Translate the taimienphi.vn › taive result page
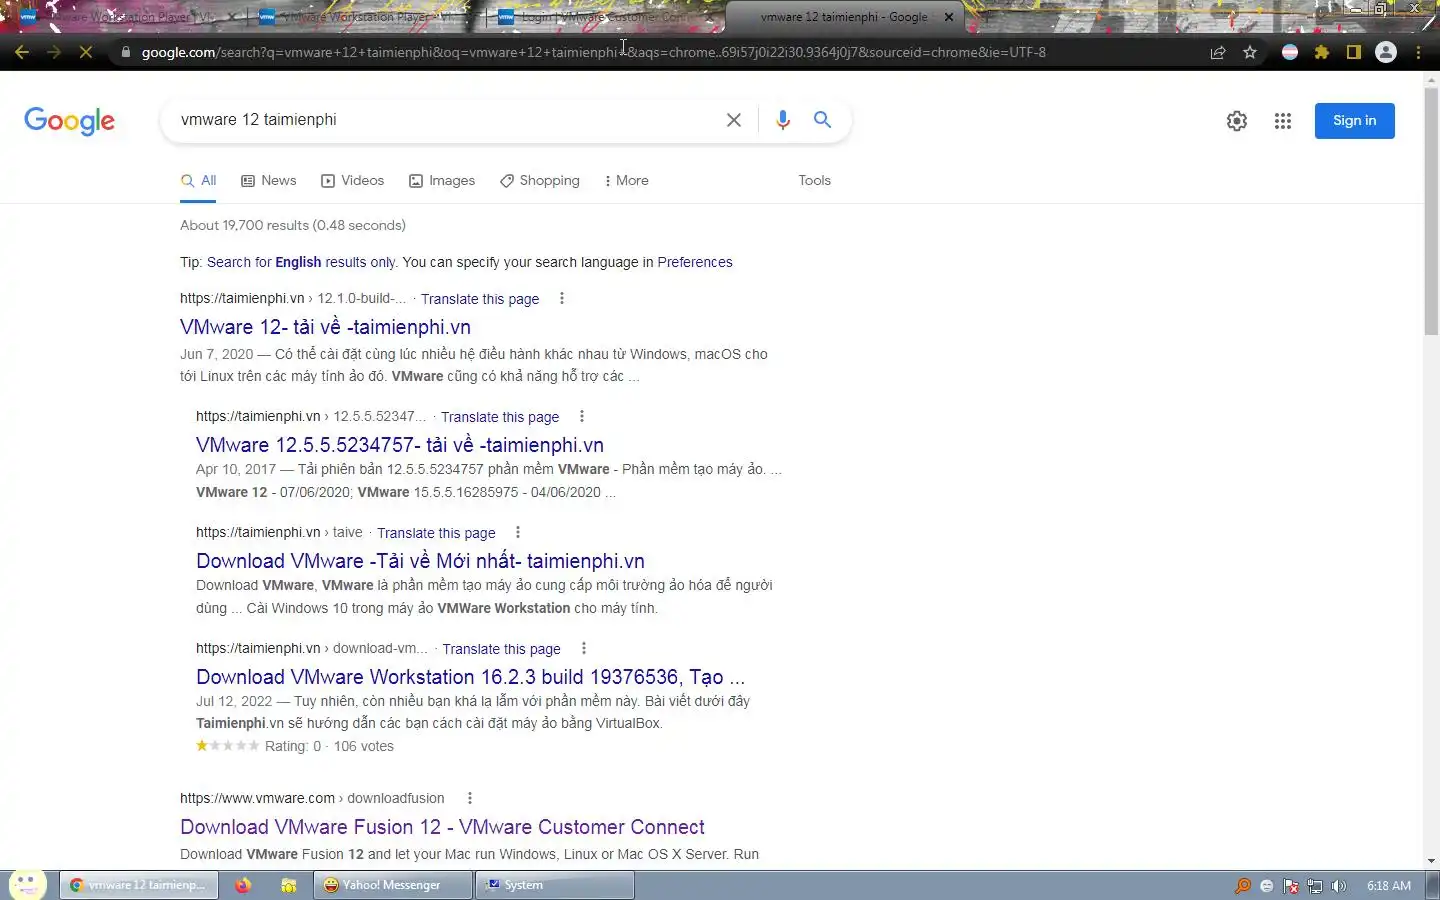Screen dimensions: 1440x900 (436, 533)
